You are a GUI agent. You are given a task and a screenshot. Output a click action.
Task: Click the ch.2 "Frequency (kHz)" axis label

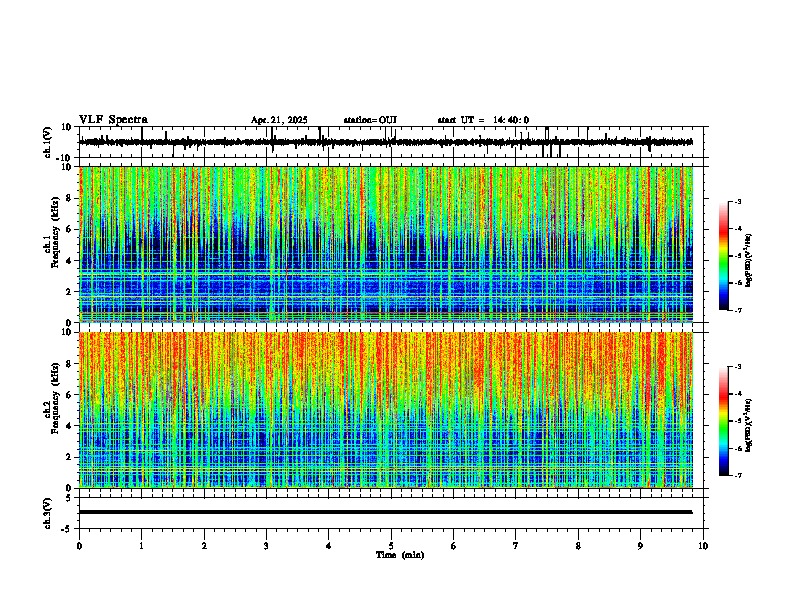point(55,398)
